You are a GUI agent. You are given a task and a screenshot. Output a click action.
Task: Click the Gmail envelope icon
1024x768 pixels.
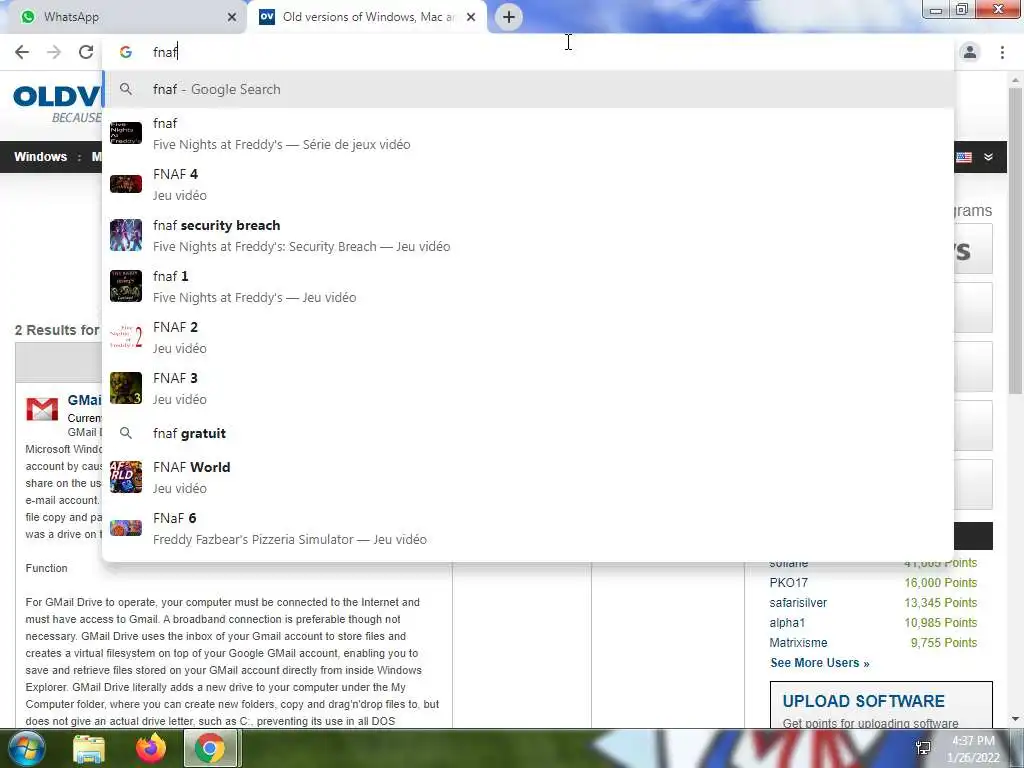(x=42, y=409)
